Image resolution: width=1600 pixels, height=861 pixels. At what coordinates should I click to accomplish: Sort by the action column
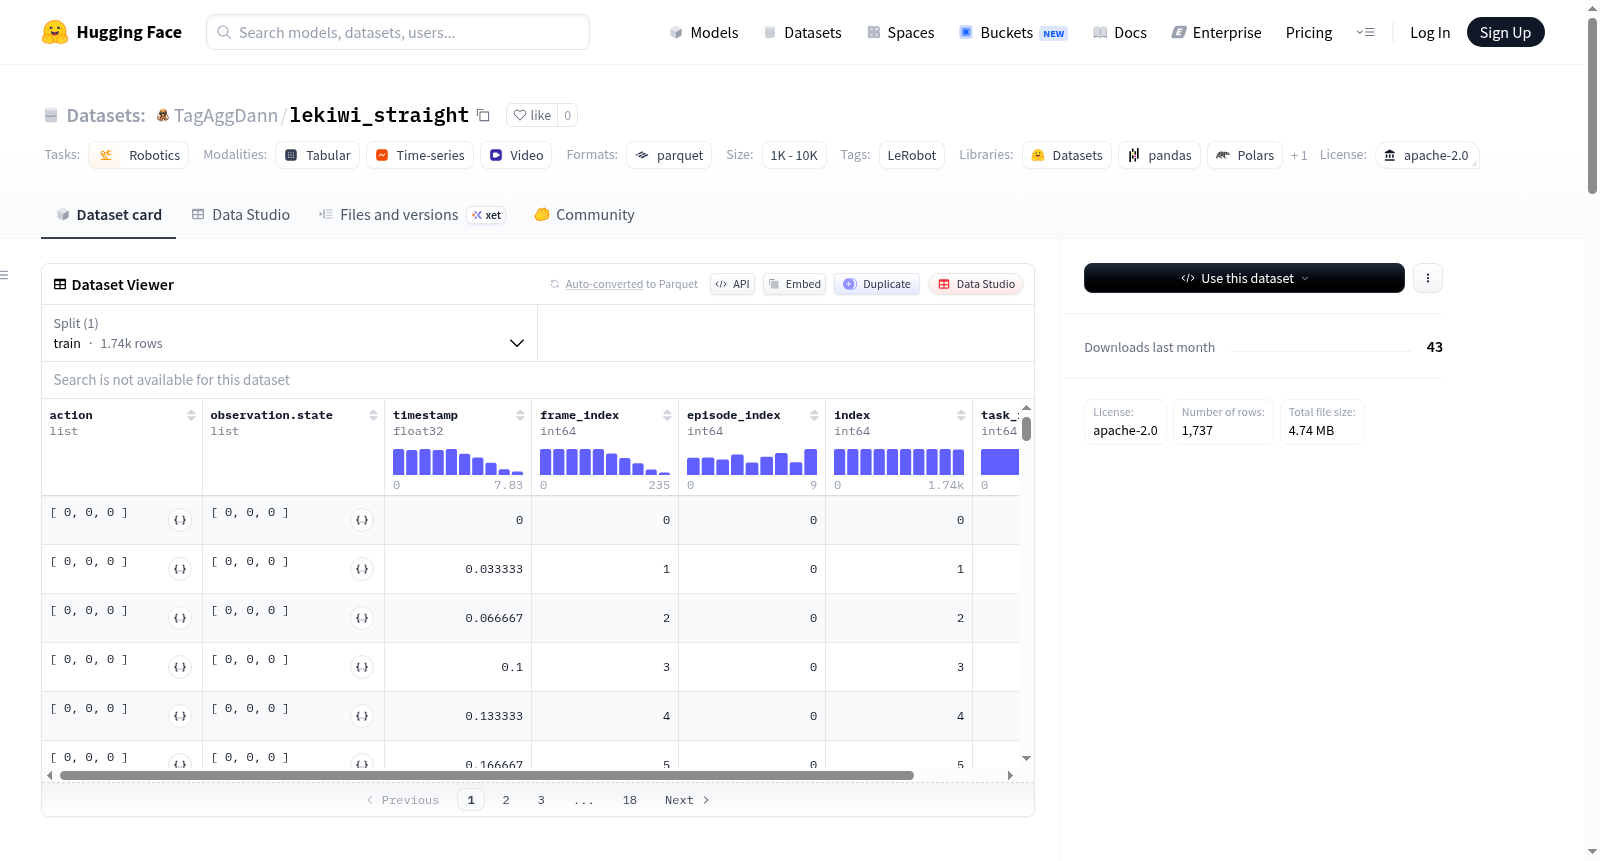(x=191, y=415)
